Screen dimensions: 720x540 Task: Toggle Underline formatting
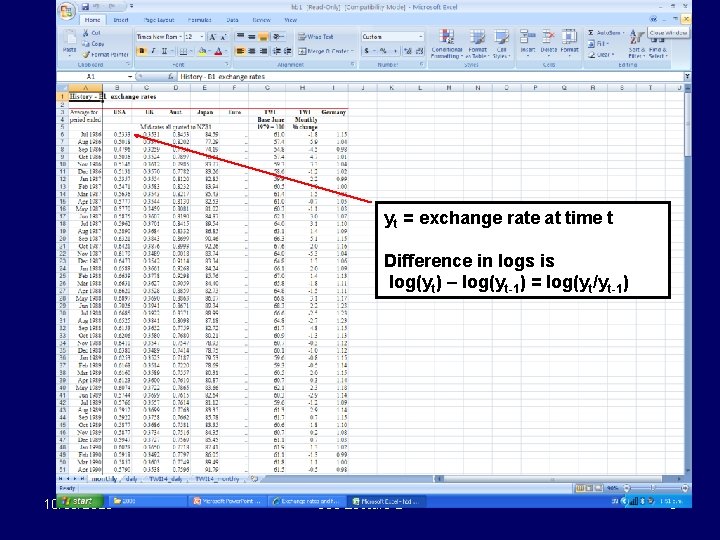click(x=164, y=51)
